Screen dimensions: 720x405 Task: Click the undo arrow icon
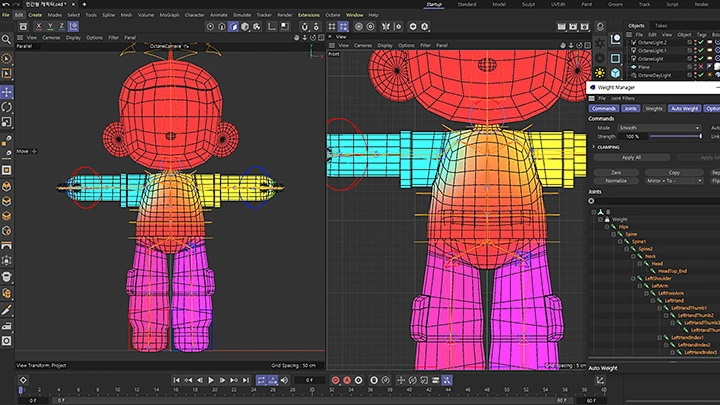(x=6, y=4)
